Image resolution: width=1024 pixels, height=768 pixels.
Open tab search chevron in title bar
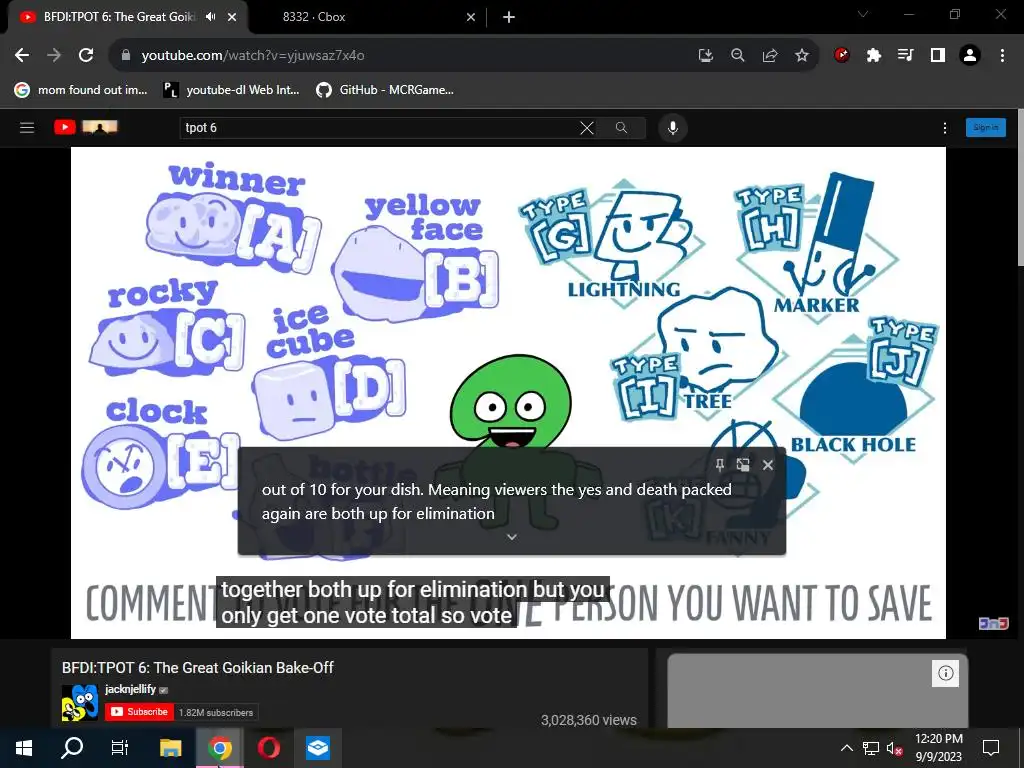click(x=863, y=14)
